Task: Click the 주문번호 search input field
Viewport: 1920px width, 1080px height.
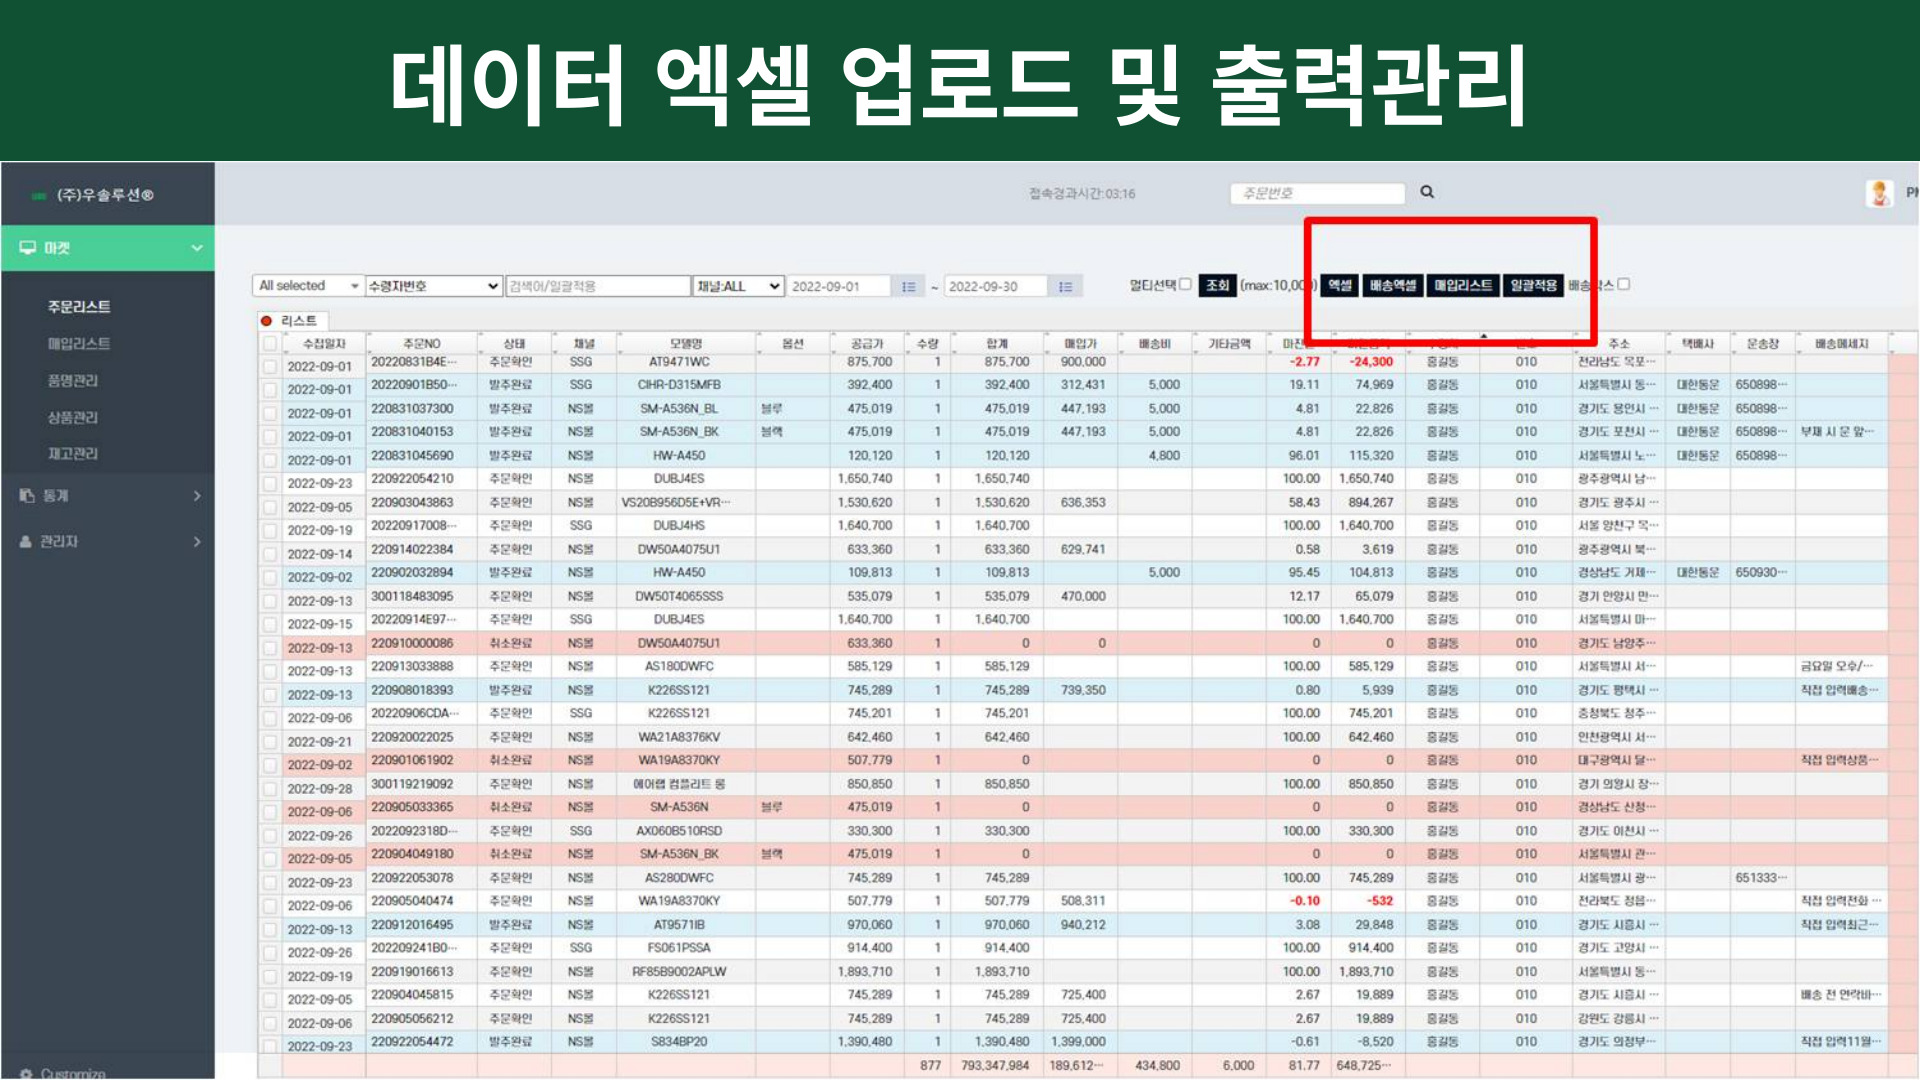Action: 1316,193
